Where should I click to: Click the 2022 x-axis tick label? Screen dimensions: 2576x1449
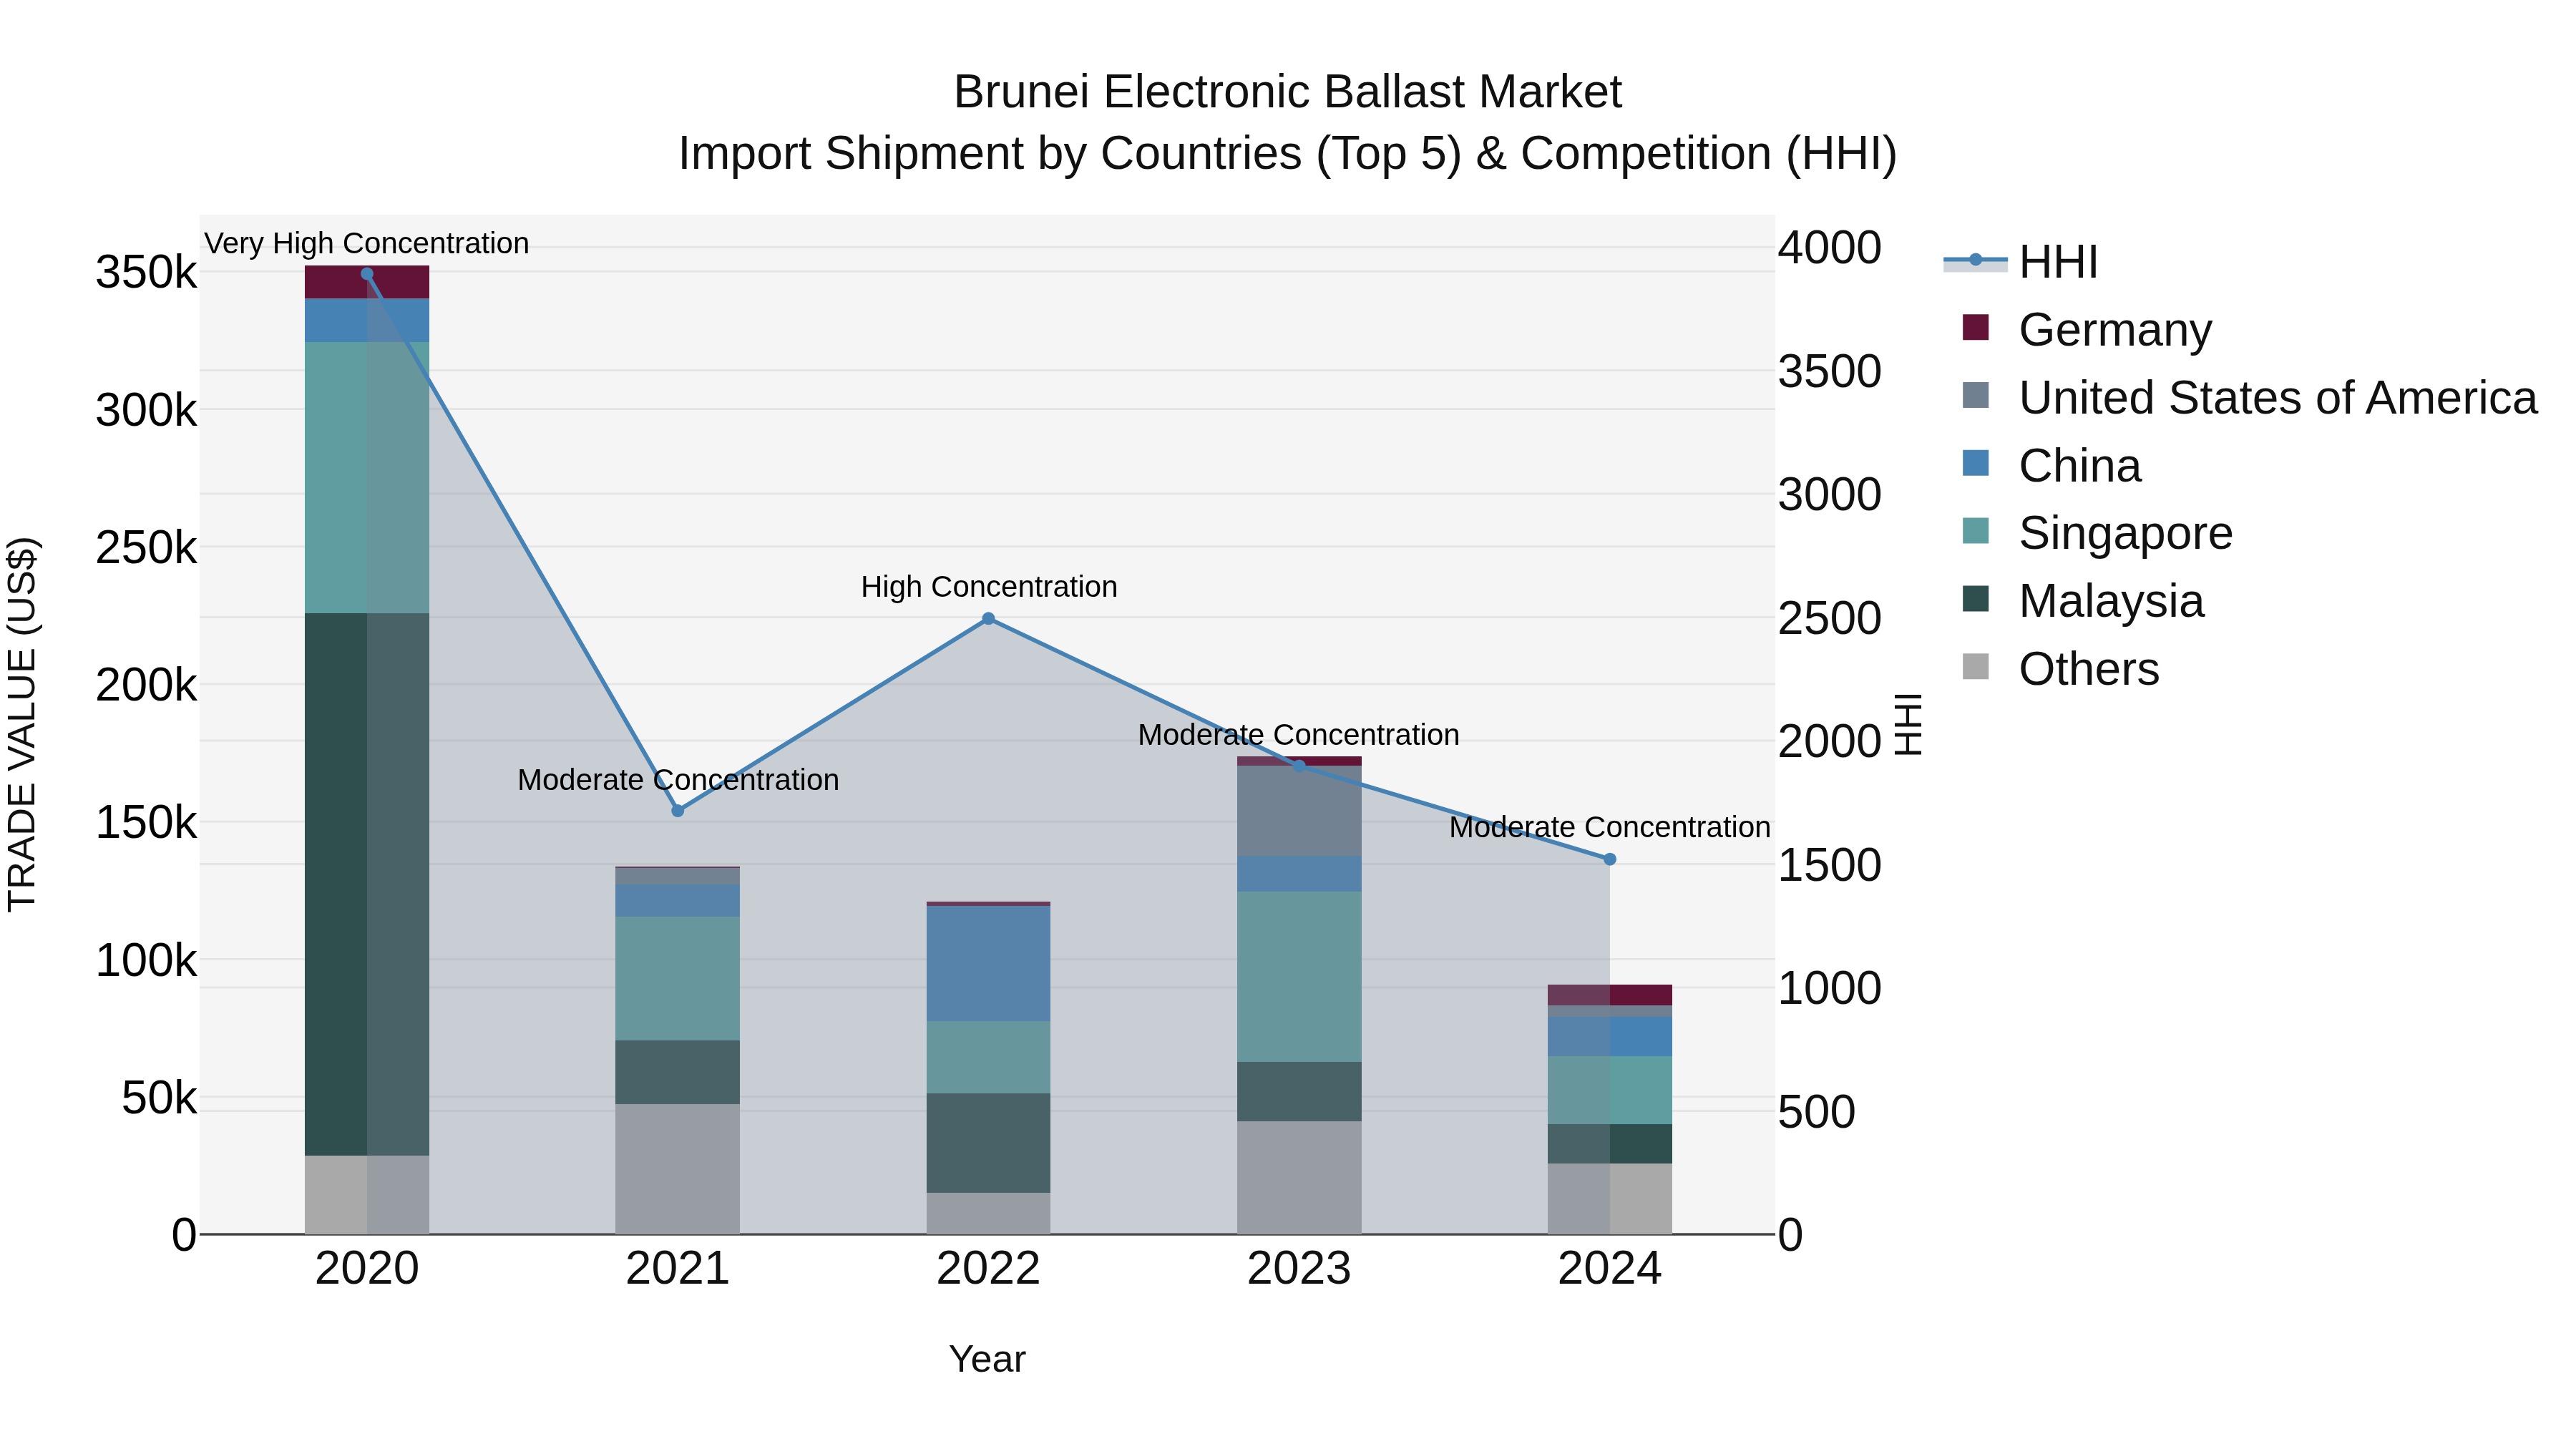pyautogui.click(x=989, y=1269)
